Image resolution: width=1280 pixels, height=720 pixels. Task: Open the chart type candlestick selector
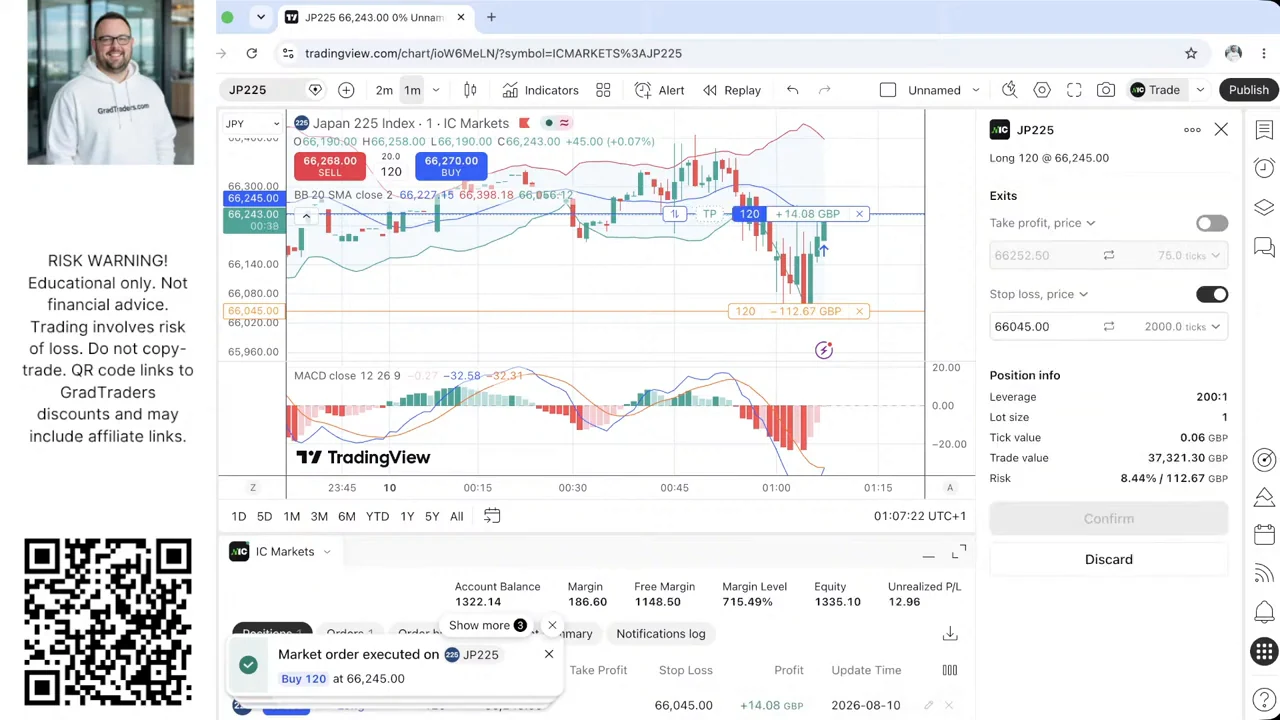tap(470, 90)
